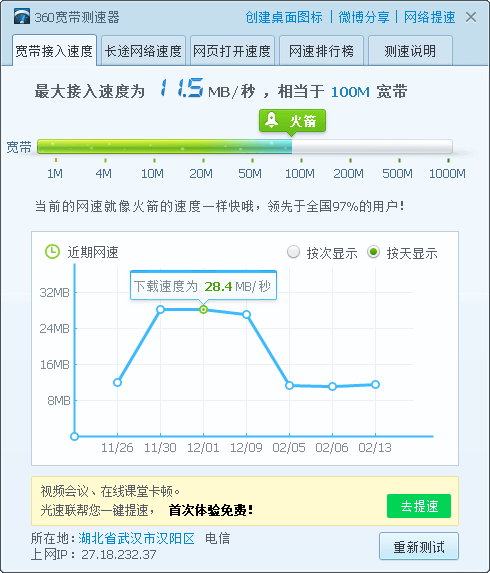Click the 02/13 data point on chart
Viewport: 490px width, 573px height.
(x=376, y=384)
